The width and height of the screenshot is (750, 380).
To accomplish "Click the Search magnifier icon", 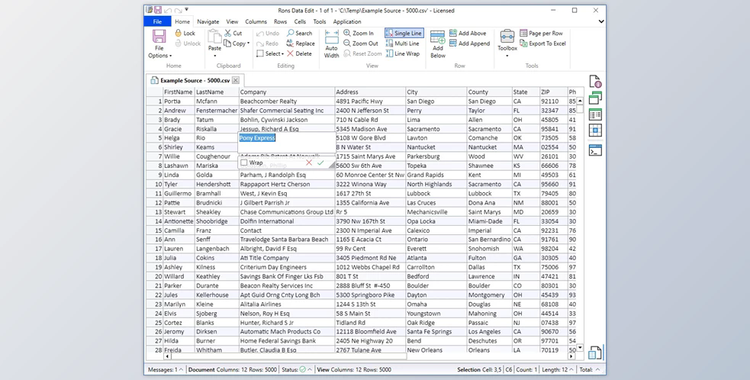I will (290, 33).
